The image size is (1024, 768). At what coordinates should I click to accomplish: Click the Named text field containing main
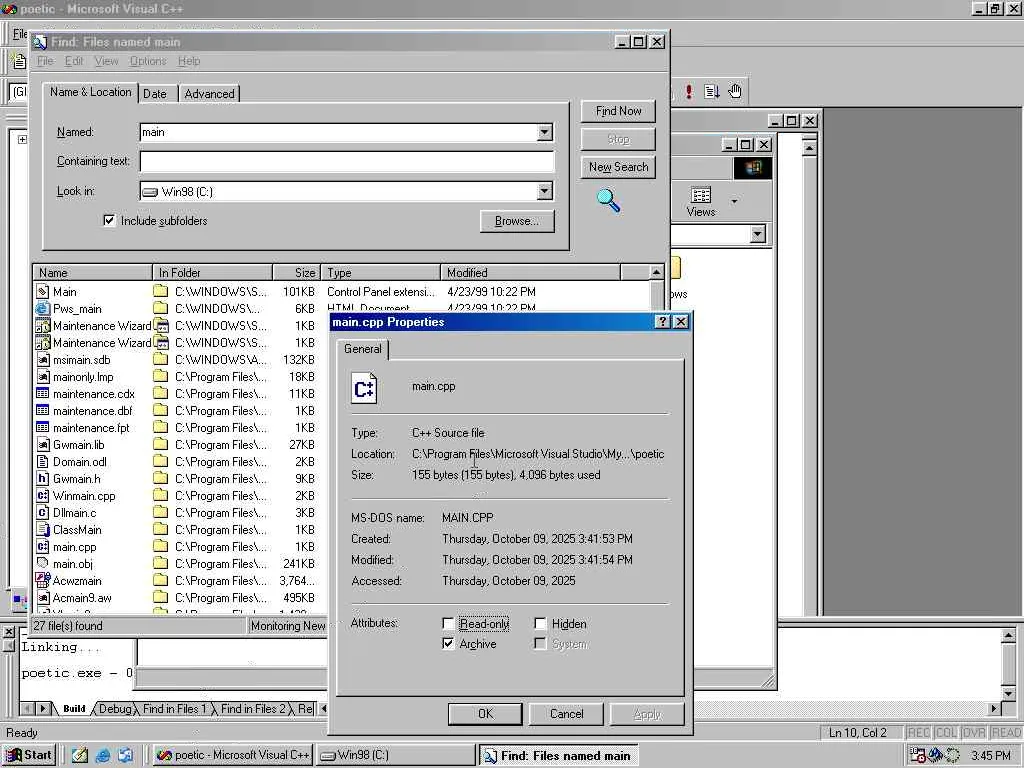pyautogui.click(x=338, y=133)
